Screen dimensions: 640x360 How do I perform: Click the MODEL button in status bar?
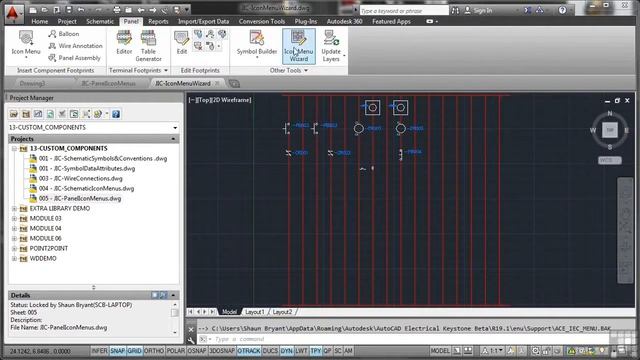click(440, 351)
